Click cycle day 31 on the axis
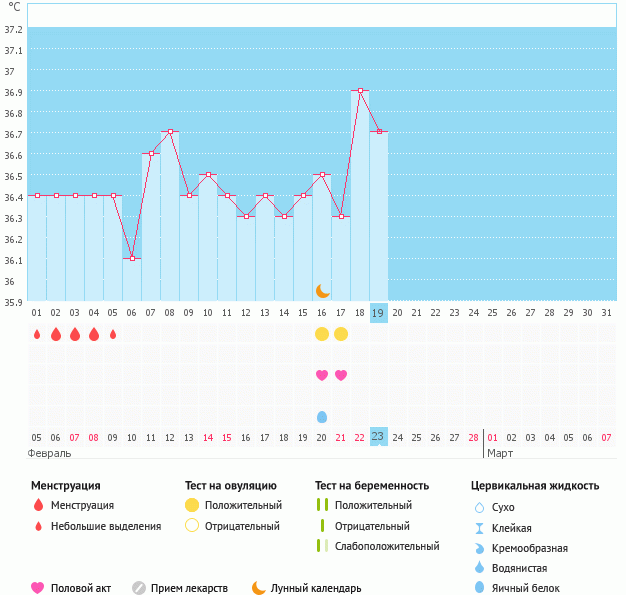 click(x=606, y=312)
